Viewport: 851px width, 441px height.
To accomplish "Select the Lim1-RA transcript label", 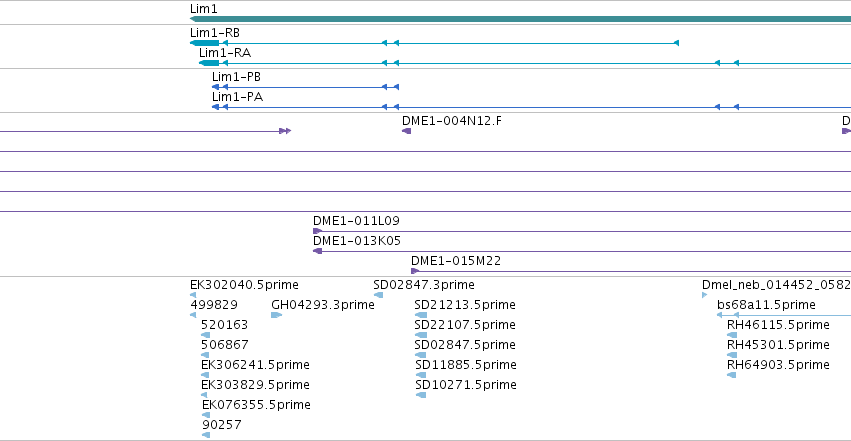I will [225, 53].
